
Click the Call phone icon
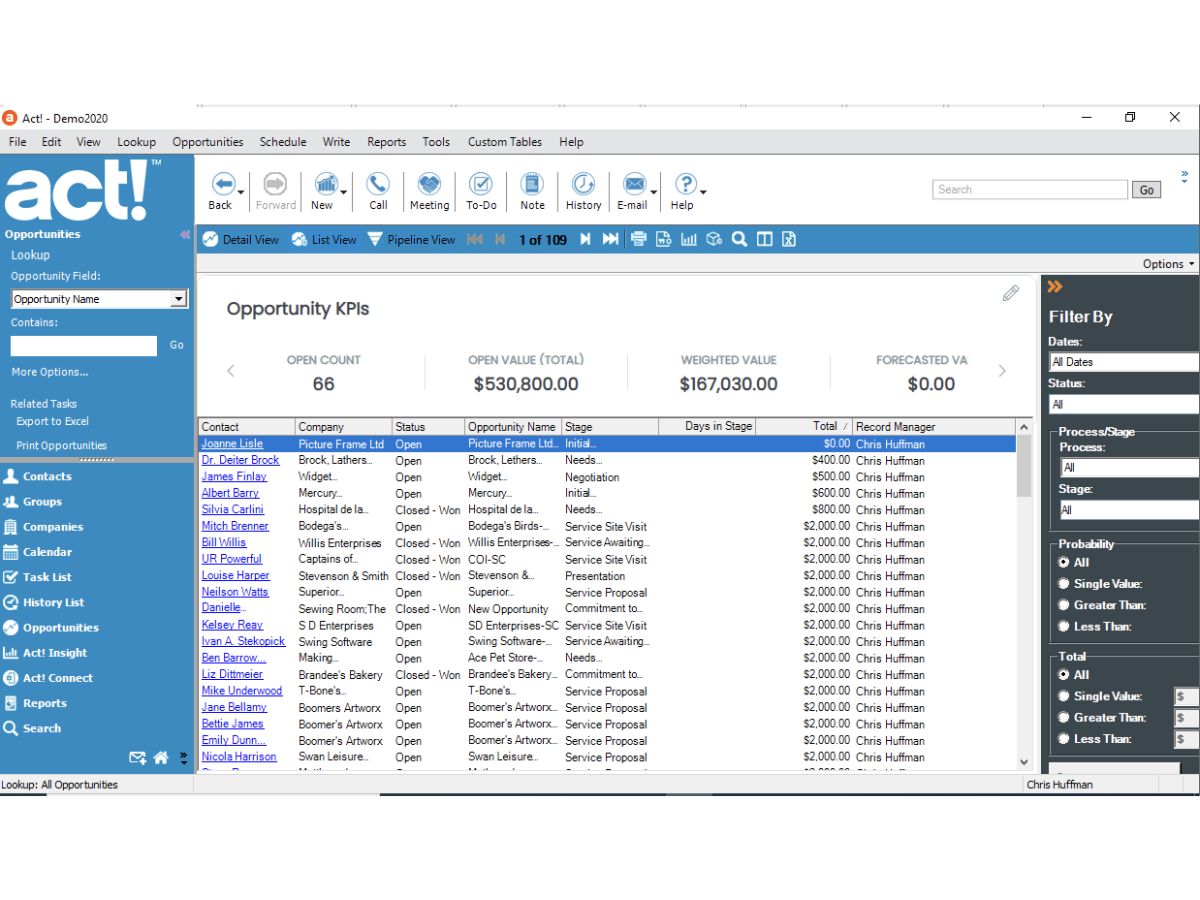378,184
